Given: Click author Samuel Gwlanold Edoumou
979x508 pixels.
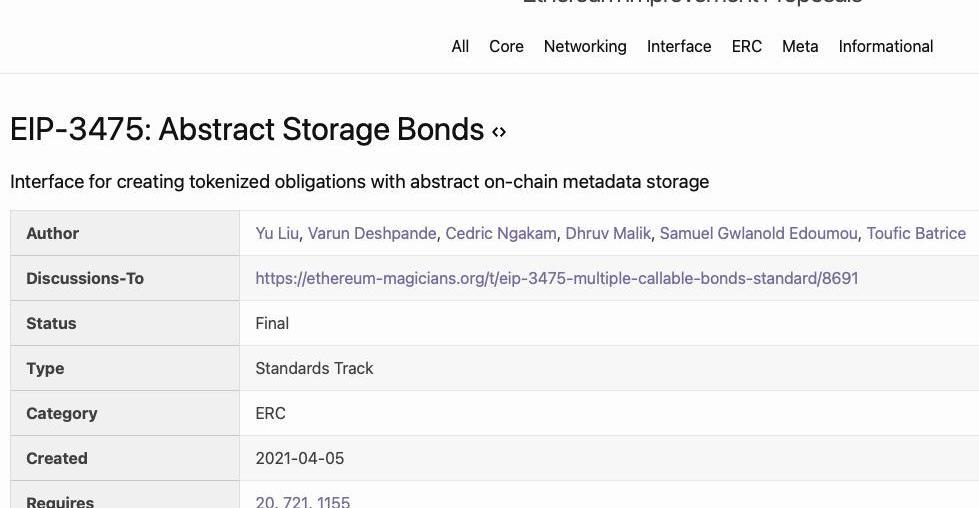Looking at the screenshot, I should [x=758, y=233].
